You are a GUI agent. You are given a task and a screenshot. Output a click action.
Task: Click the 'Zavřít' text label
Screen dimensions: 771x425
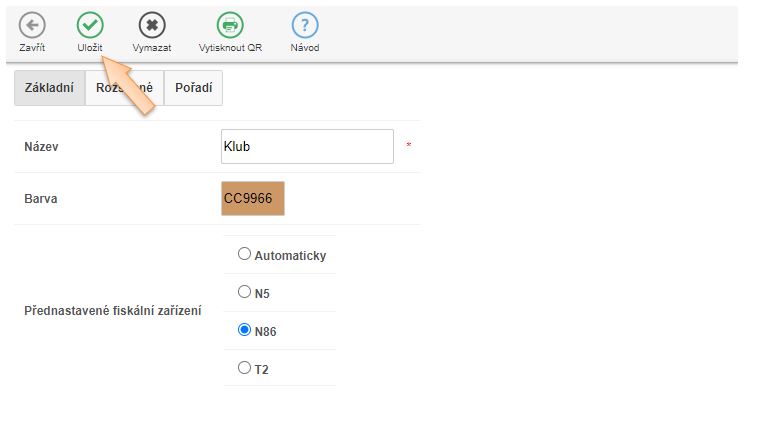(x=32, y=48)
